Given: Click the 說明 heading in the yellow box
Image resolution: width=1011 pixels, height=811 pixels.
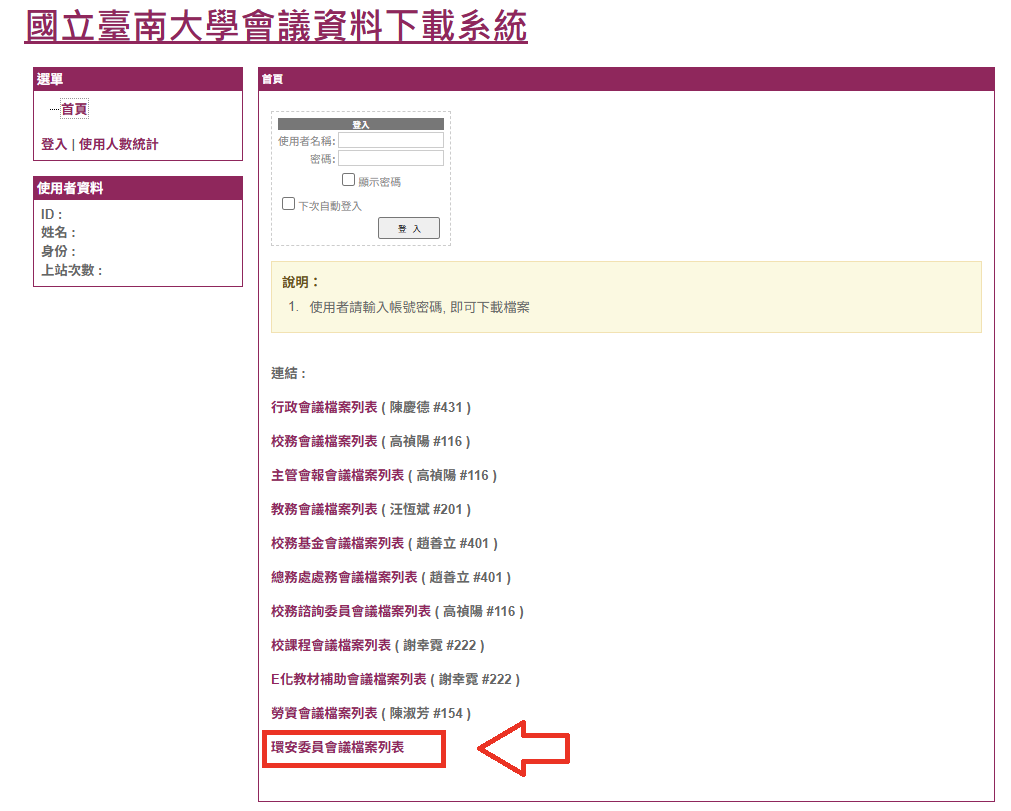Looking at the screenshot, I should click(x=300, y=282).
